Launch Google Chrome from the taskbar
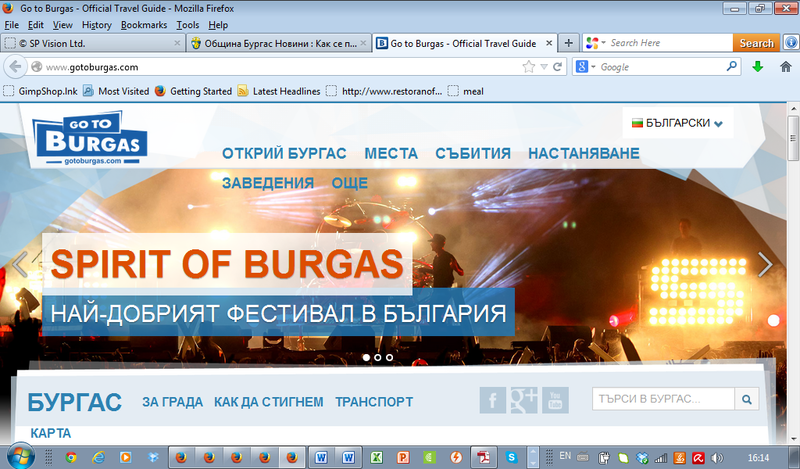800x469 pixels. 71,457
